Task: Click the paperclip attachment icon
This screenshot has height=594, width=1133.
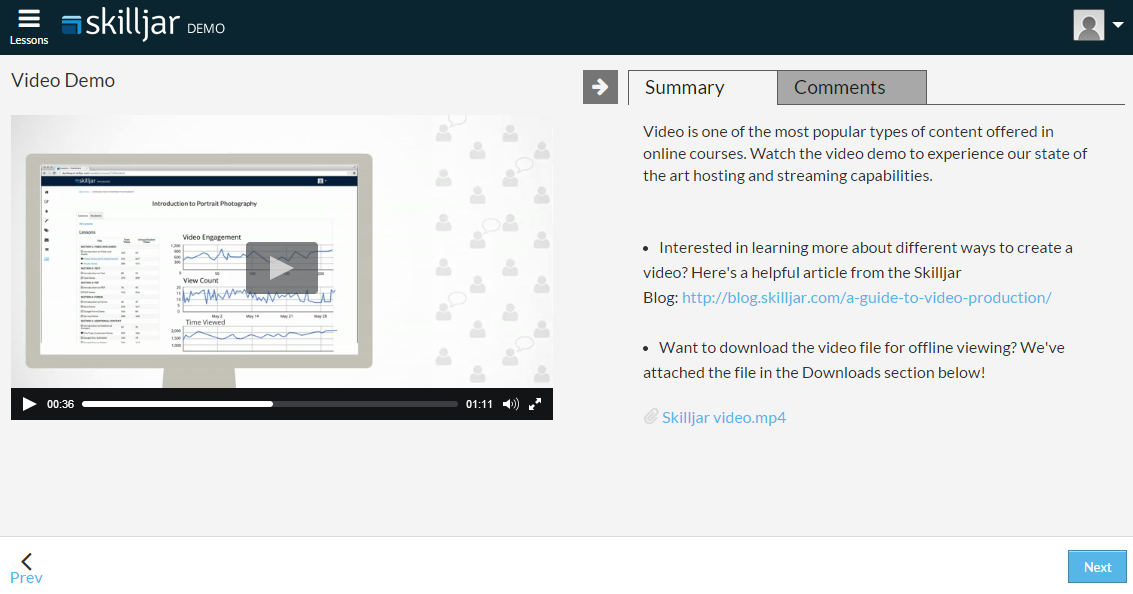Action: [x=650, y=417]
